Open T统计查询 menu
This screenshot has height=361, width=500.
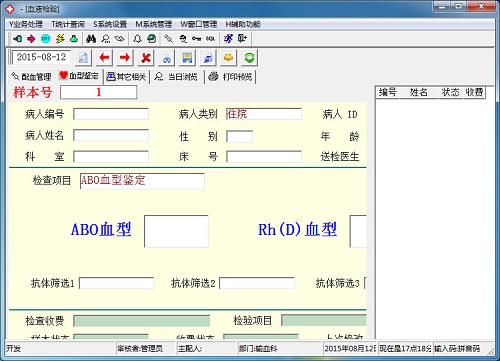point(68,24)
